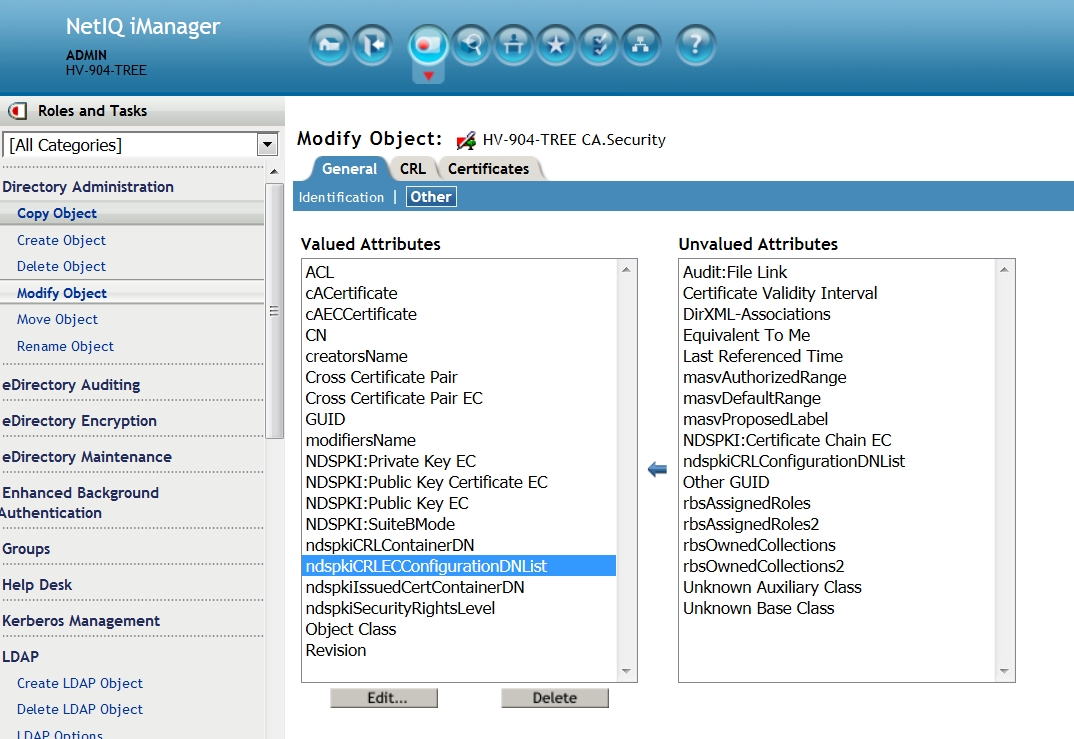Click the blue move-left arrow between lists
The height and width of the screenshot is (739, 1074).
click(x=658, y=469)
